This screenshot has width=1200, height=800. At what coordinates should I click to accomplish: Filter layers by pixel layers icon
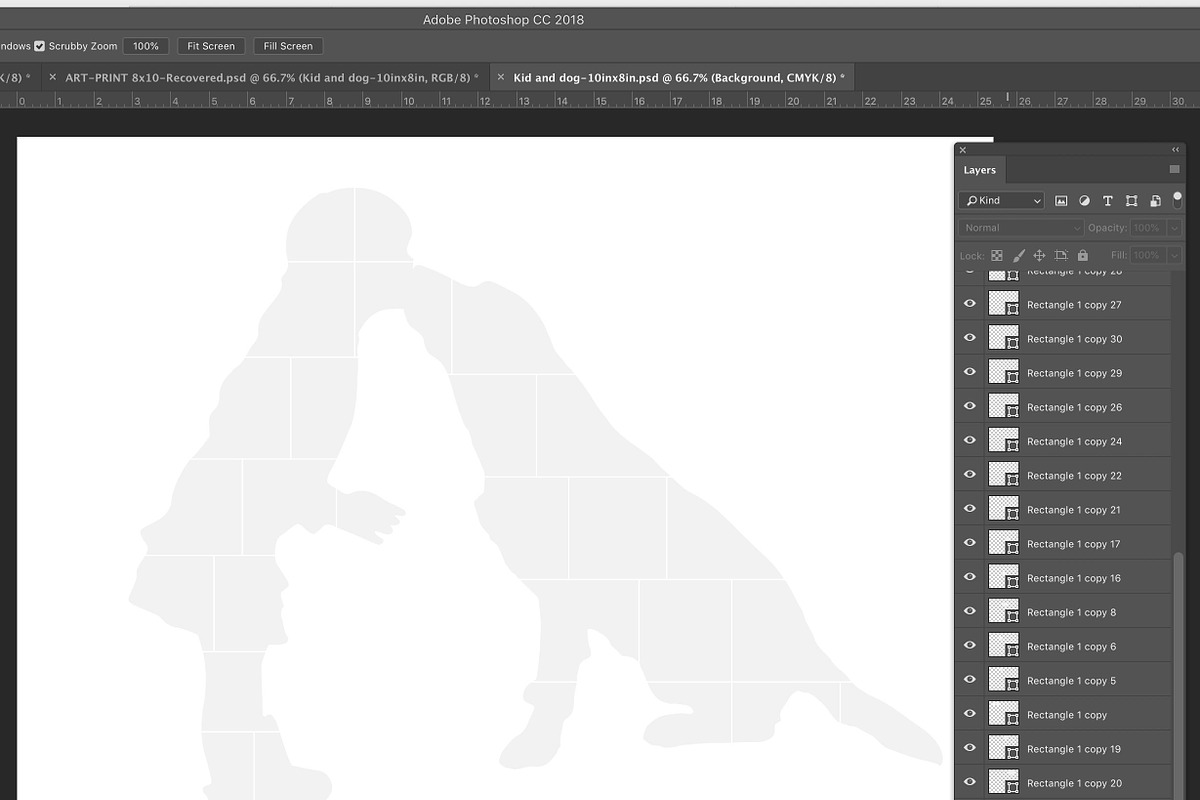click(1062, 201)
